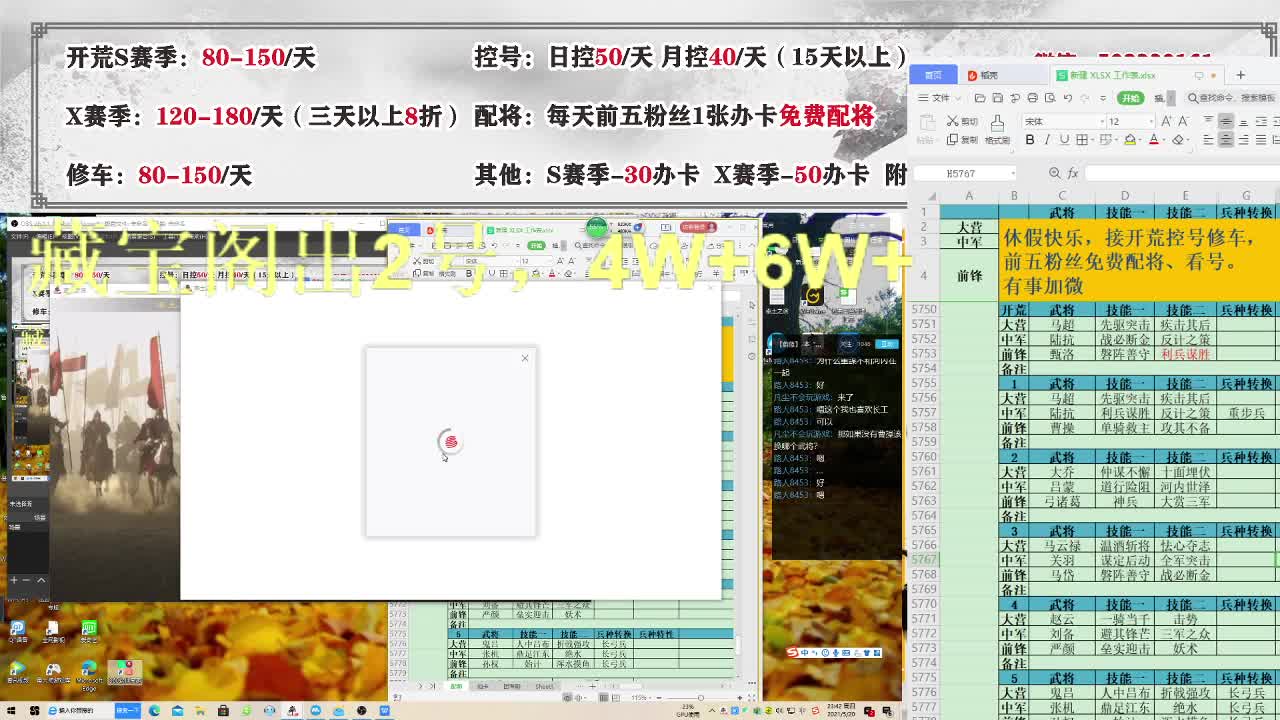Toggle Bold formatting
This screenshot has width=1280, height=720.
coord(1030,139)
